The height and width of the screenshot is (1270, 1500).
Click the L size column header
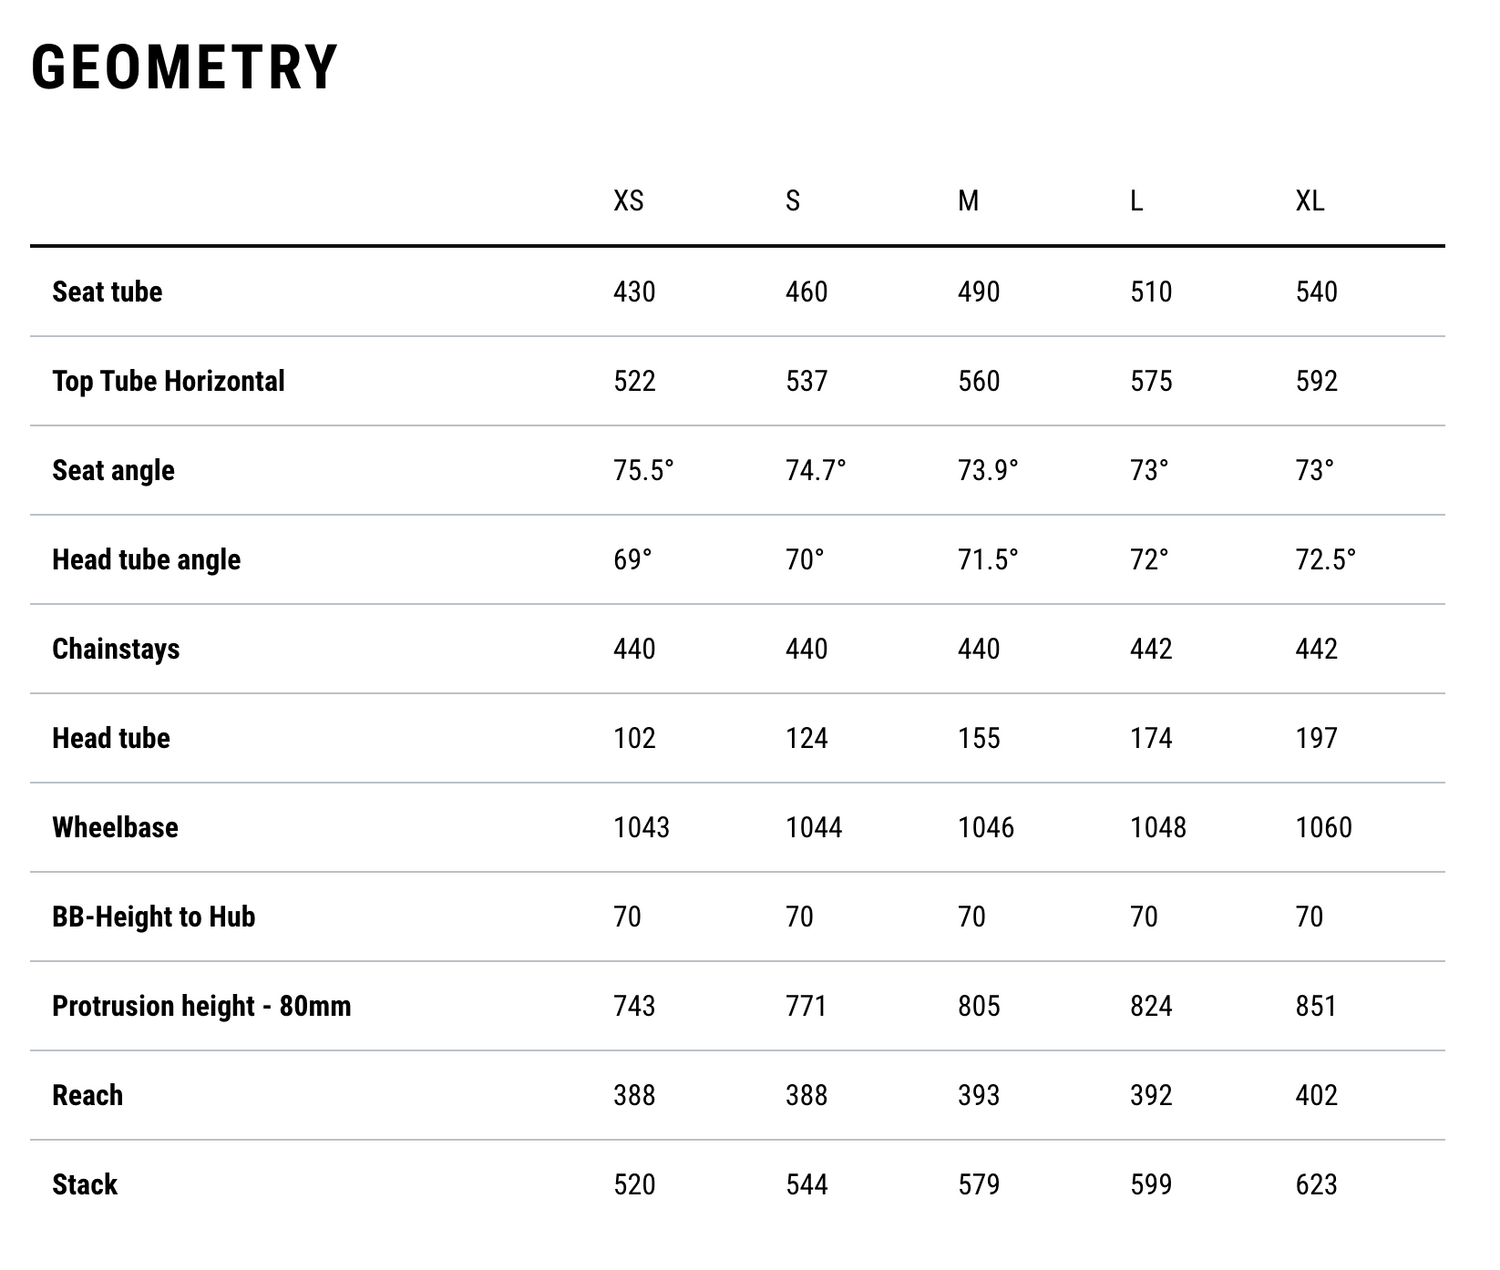coord(1136,201)
